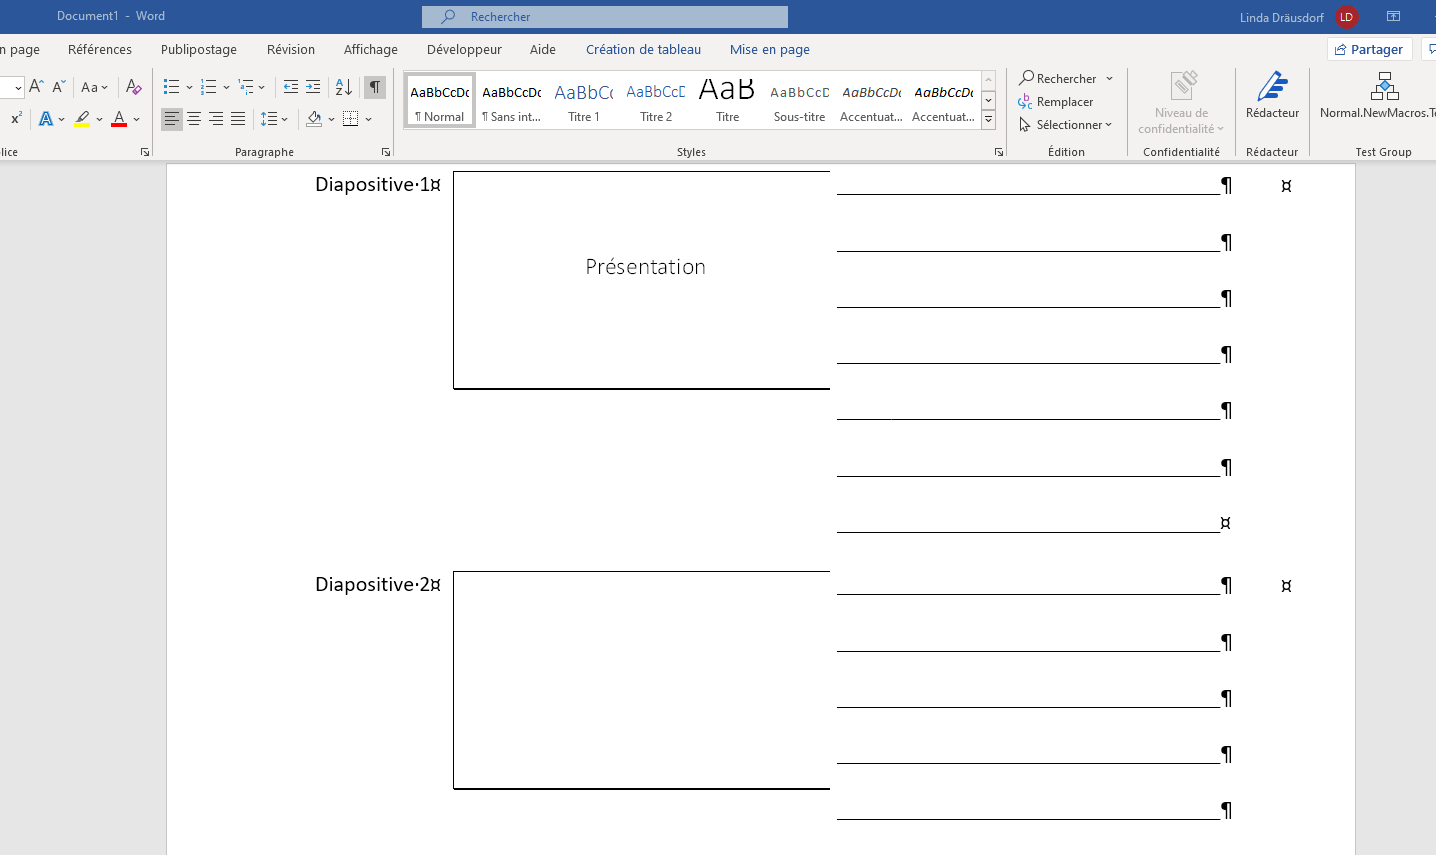Open the Développeur tab
The image size is (1436, 855).
pyautogui.click(x=464, y=49)
